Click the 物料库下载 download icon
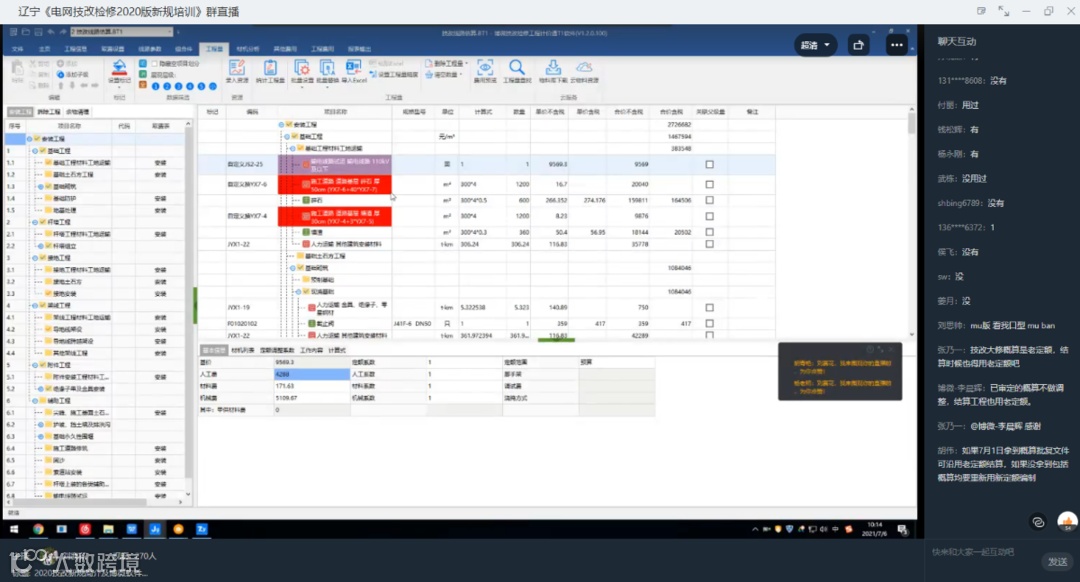This screenshot has height=582, width=1080. (553, 67)
